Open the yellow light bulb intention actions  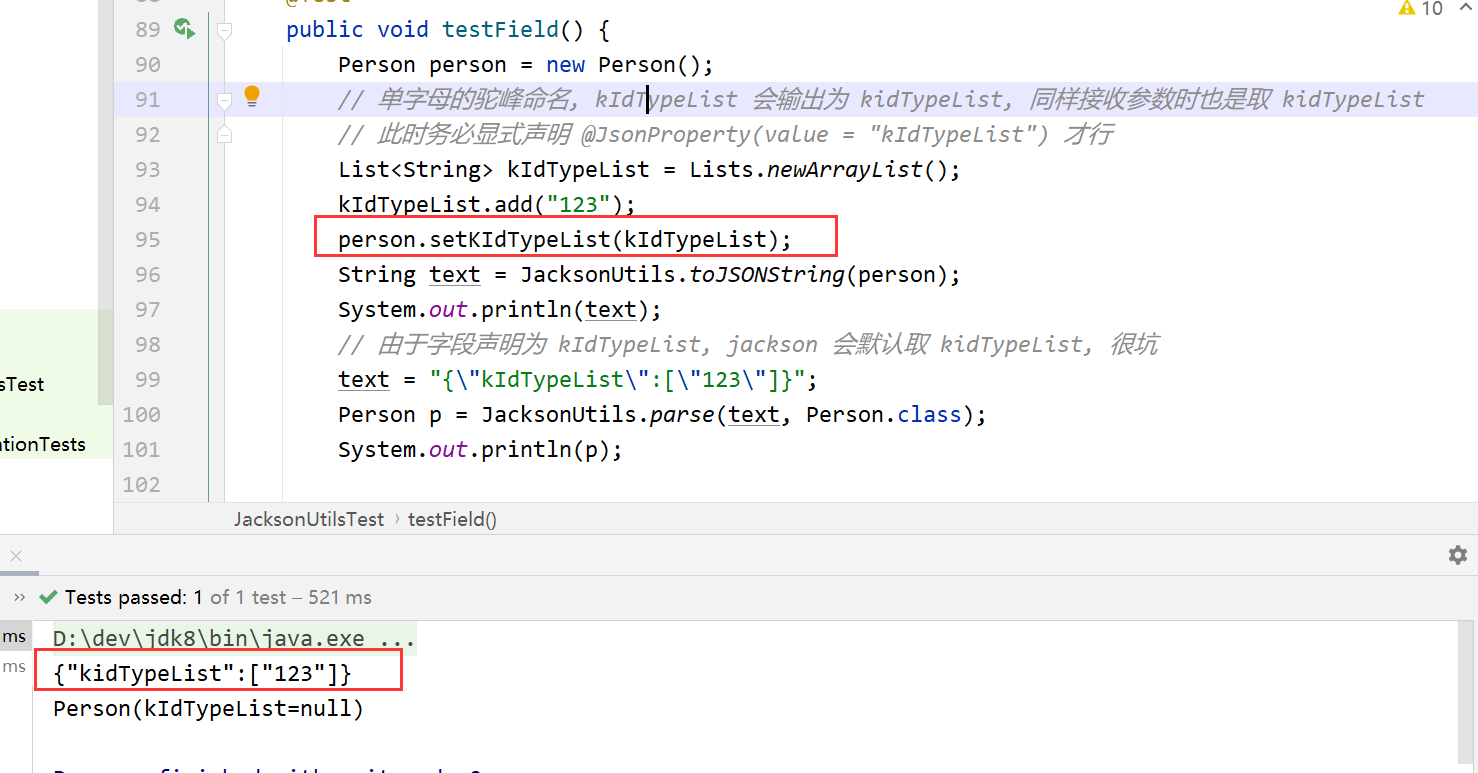pyautogui.click(x=252, y=96)
